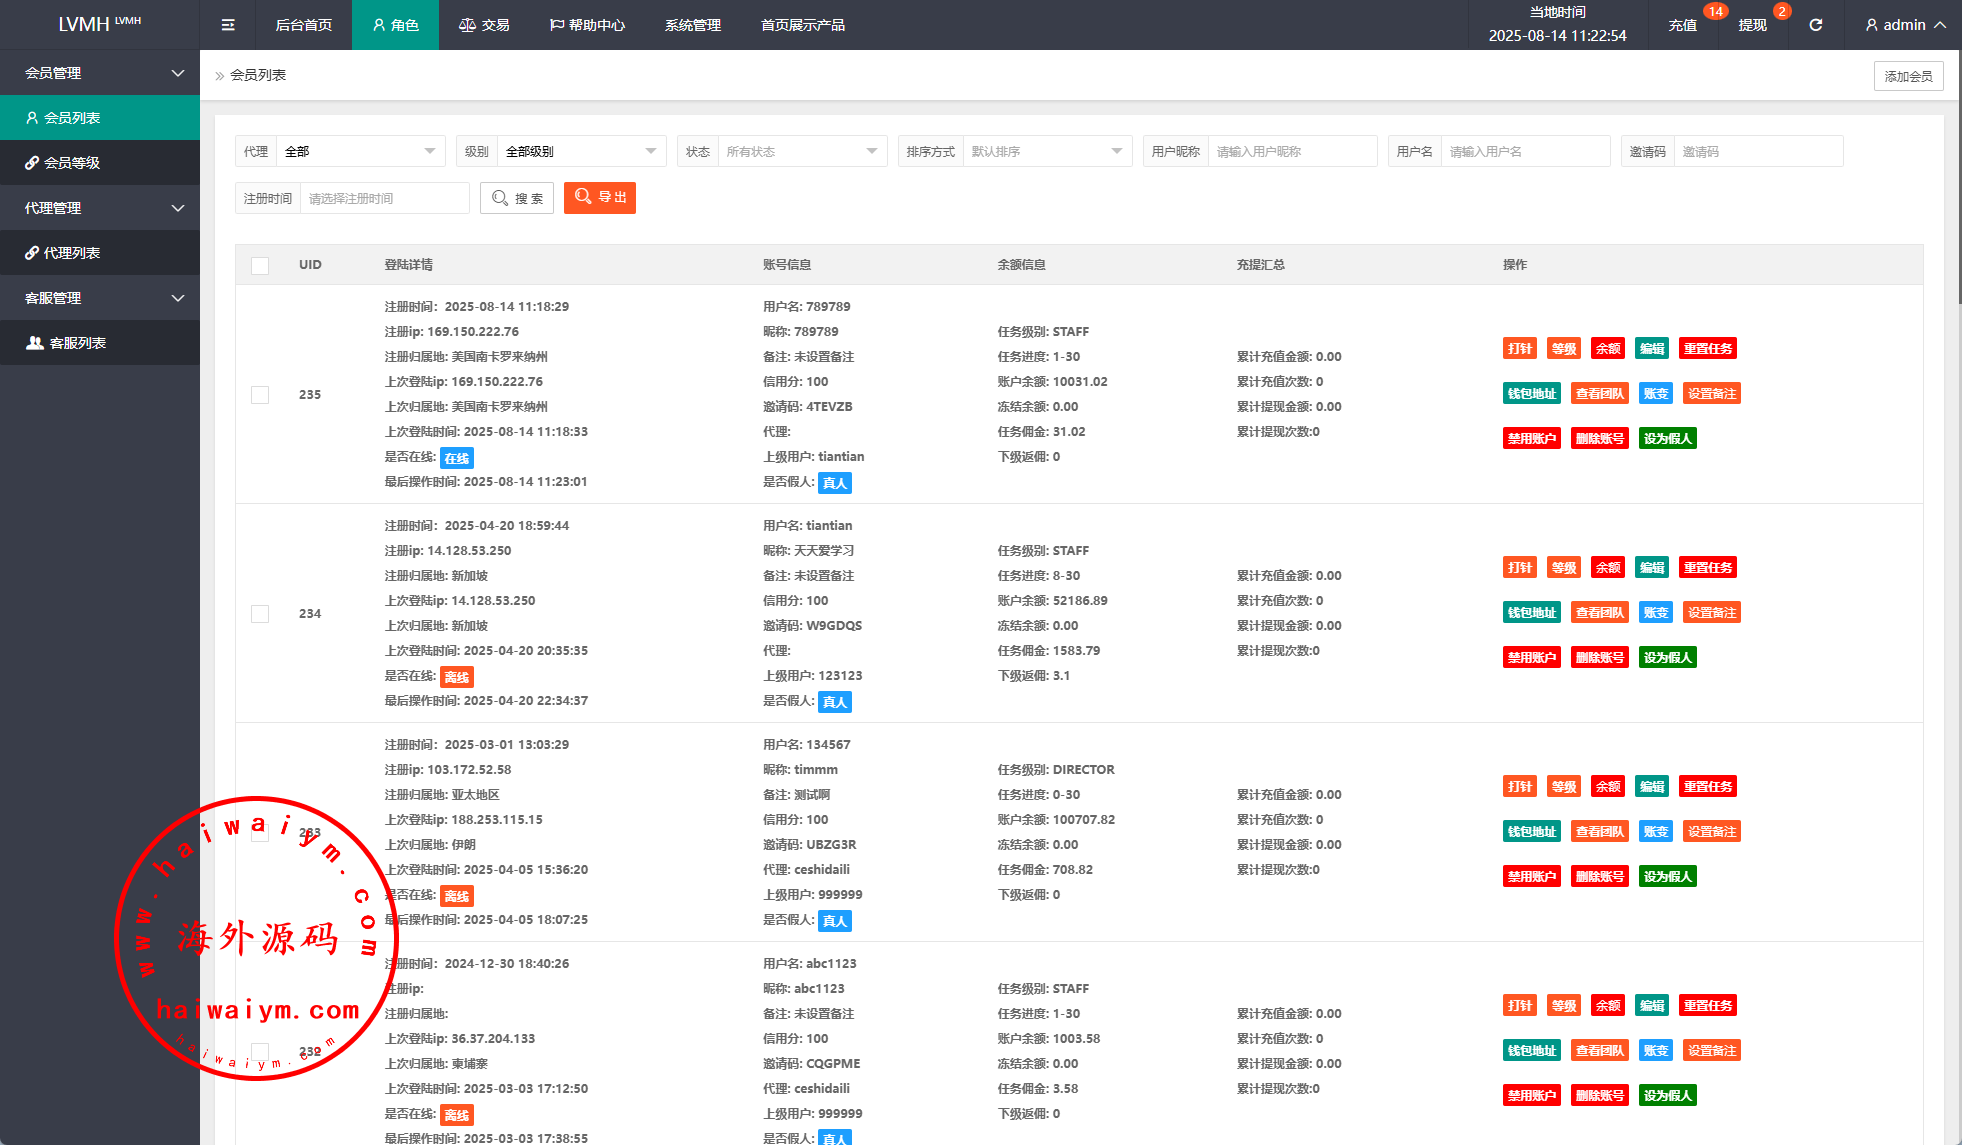Check the row checkbox for UID 235
This screenshot has width=1962, height=1145.
point(260,395)
